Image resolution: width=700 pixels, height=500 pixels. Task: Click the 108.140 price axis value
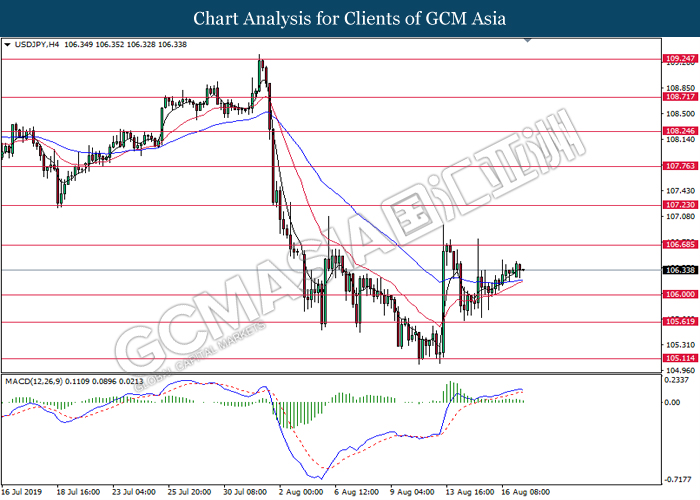click(x=680, y=140)
